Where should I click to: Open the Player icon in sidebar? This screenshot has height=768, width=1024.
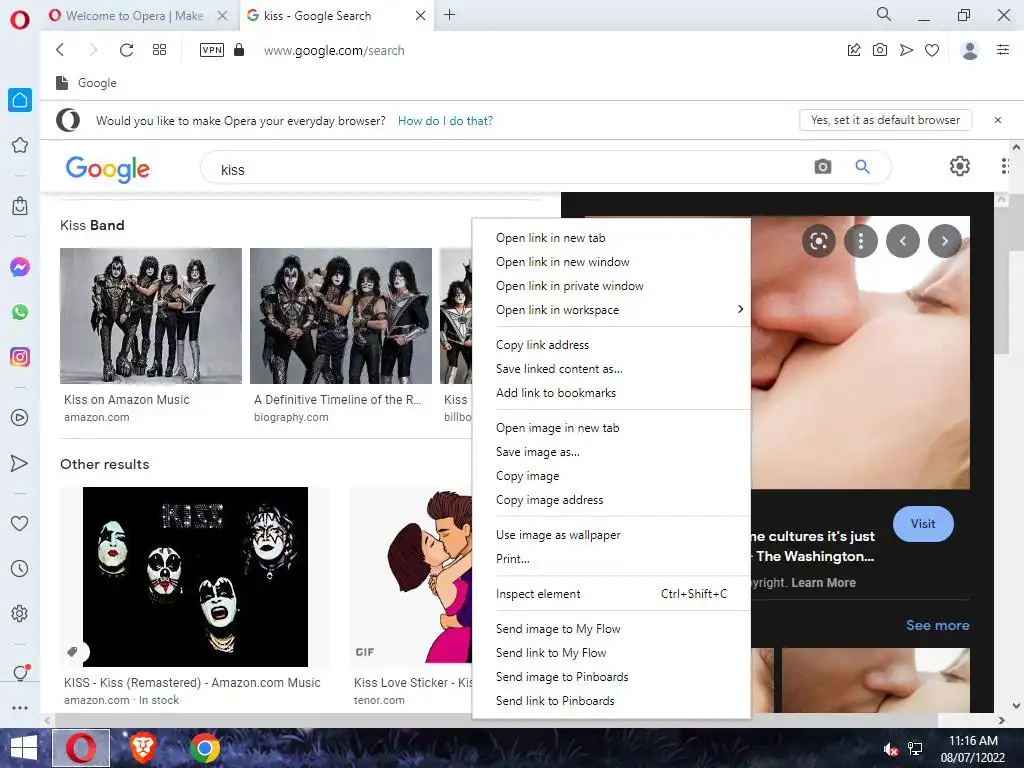tap(20, 418)
